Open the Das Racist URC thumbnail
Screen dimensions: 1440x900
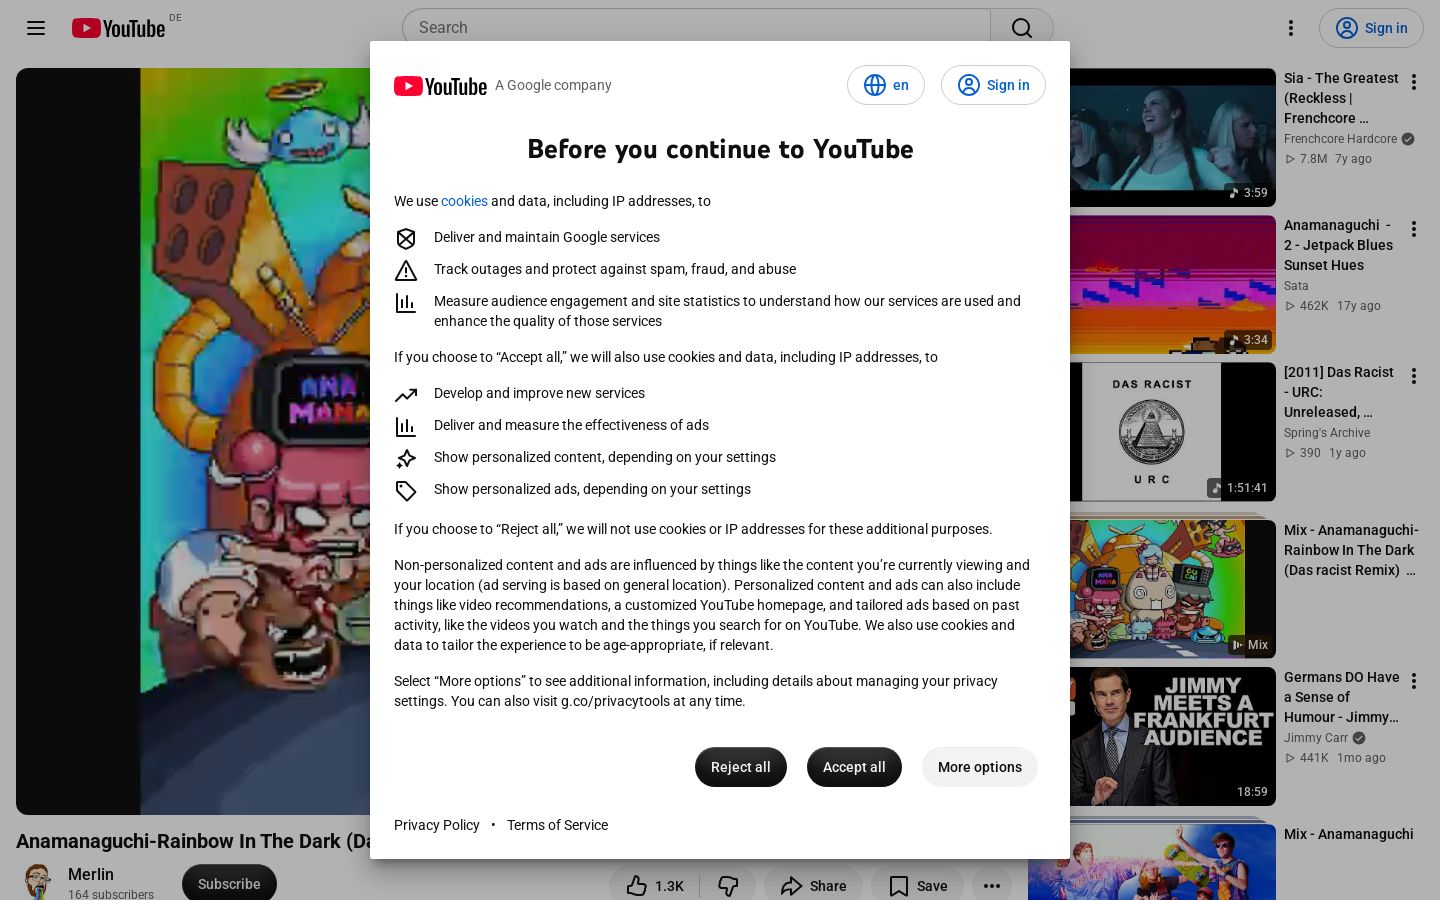pyautogui.click(x=1173, y=431)
